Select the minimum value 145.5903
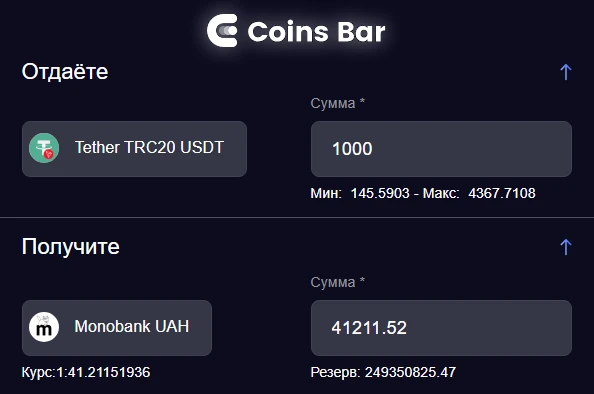594x394 pixels. coord(380,193)
